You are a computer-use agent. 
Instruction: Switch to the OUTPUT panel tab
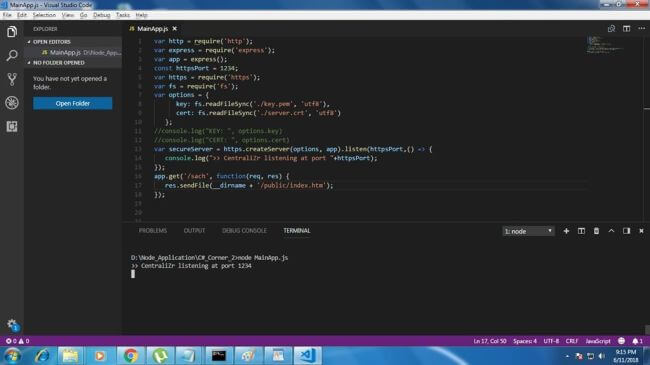(x=194, y=231)
